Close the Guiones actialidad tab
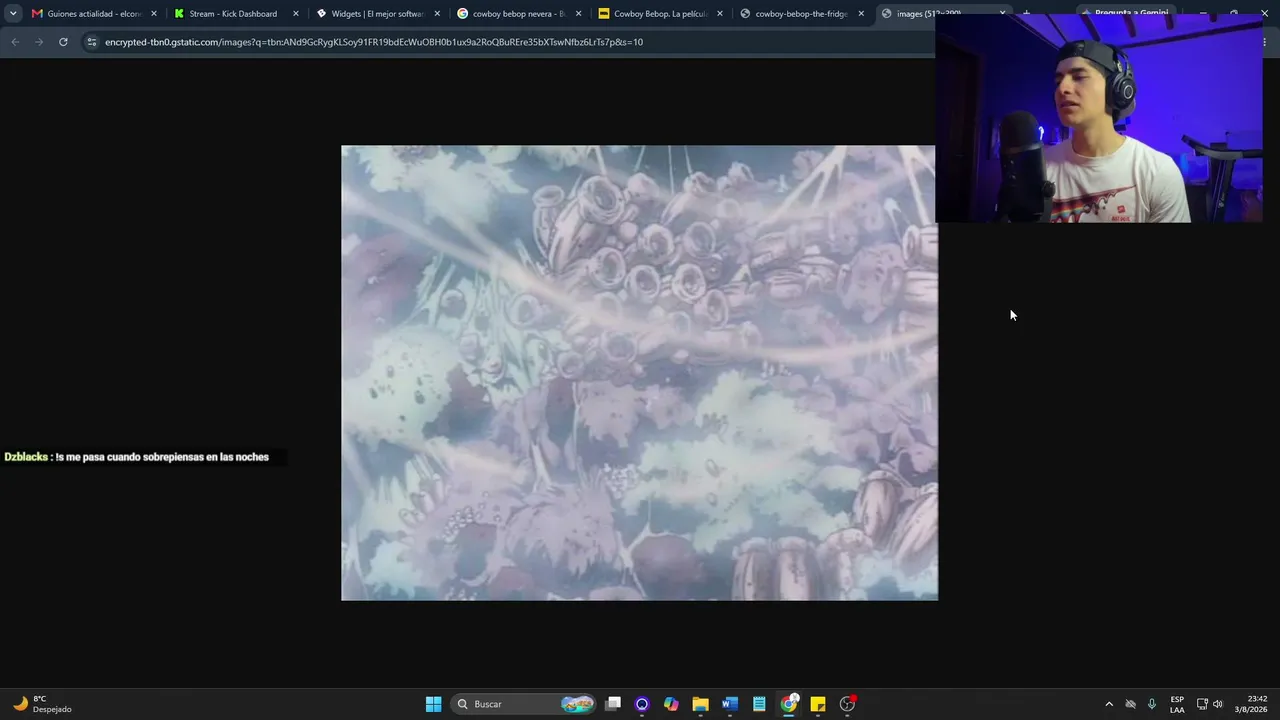The height and width of the screenshot is (720, 1280). click(154, 14)
